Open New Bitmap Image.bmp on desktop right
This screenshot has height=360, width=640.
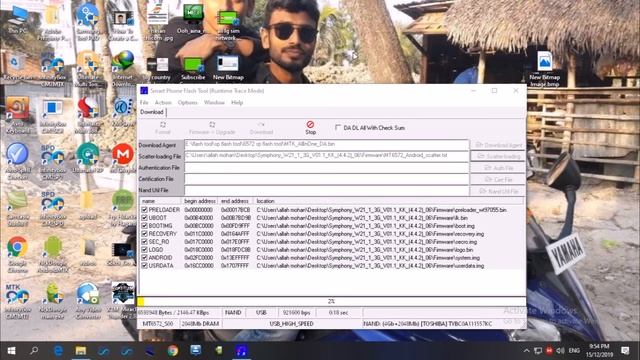tap(544, 69)
